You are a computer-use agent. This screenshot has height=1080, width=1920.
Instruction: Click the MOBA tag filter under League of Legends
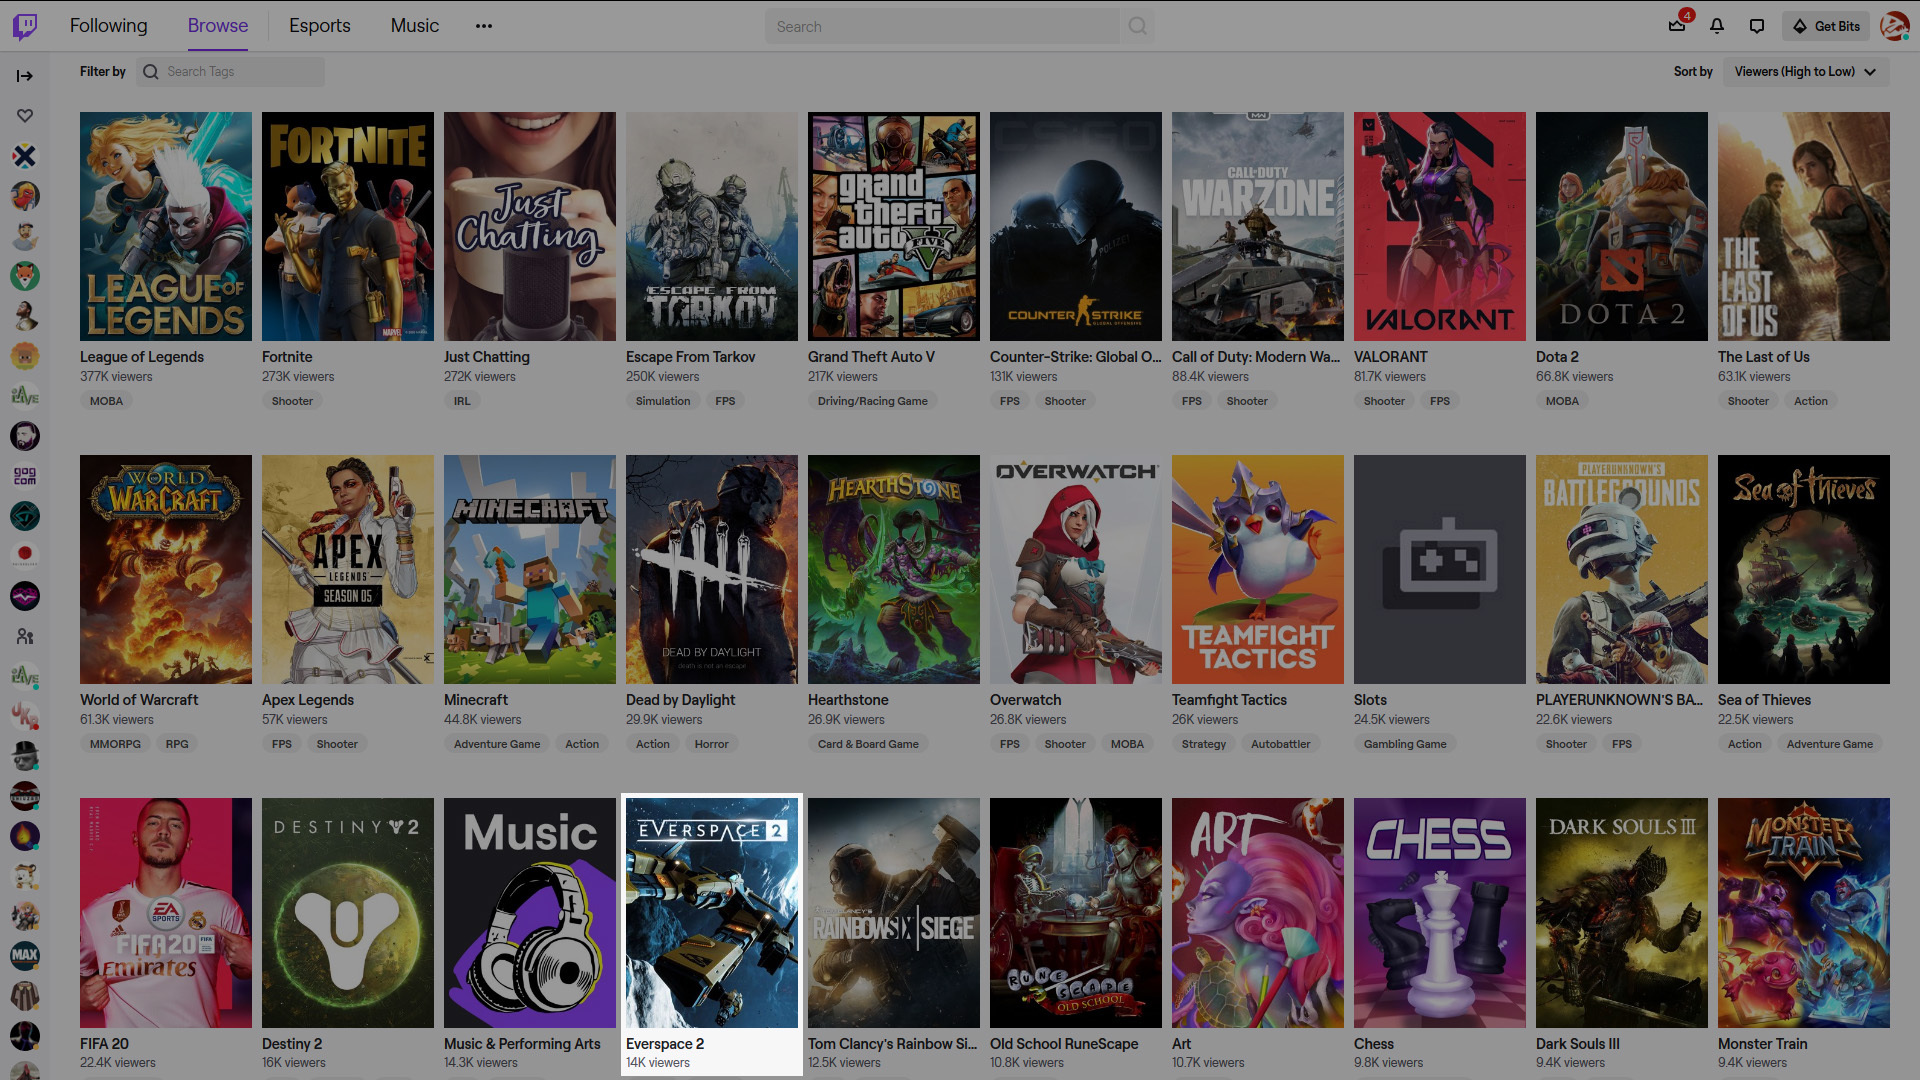[x=104, y=401]
